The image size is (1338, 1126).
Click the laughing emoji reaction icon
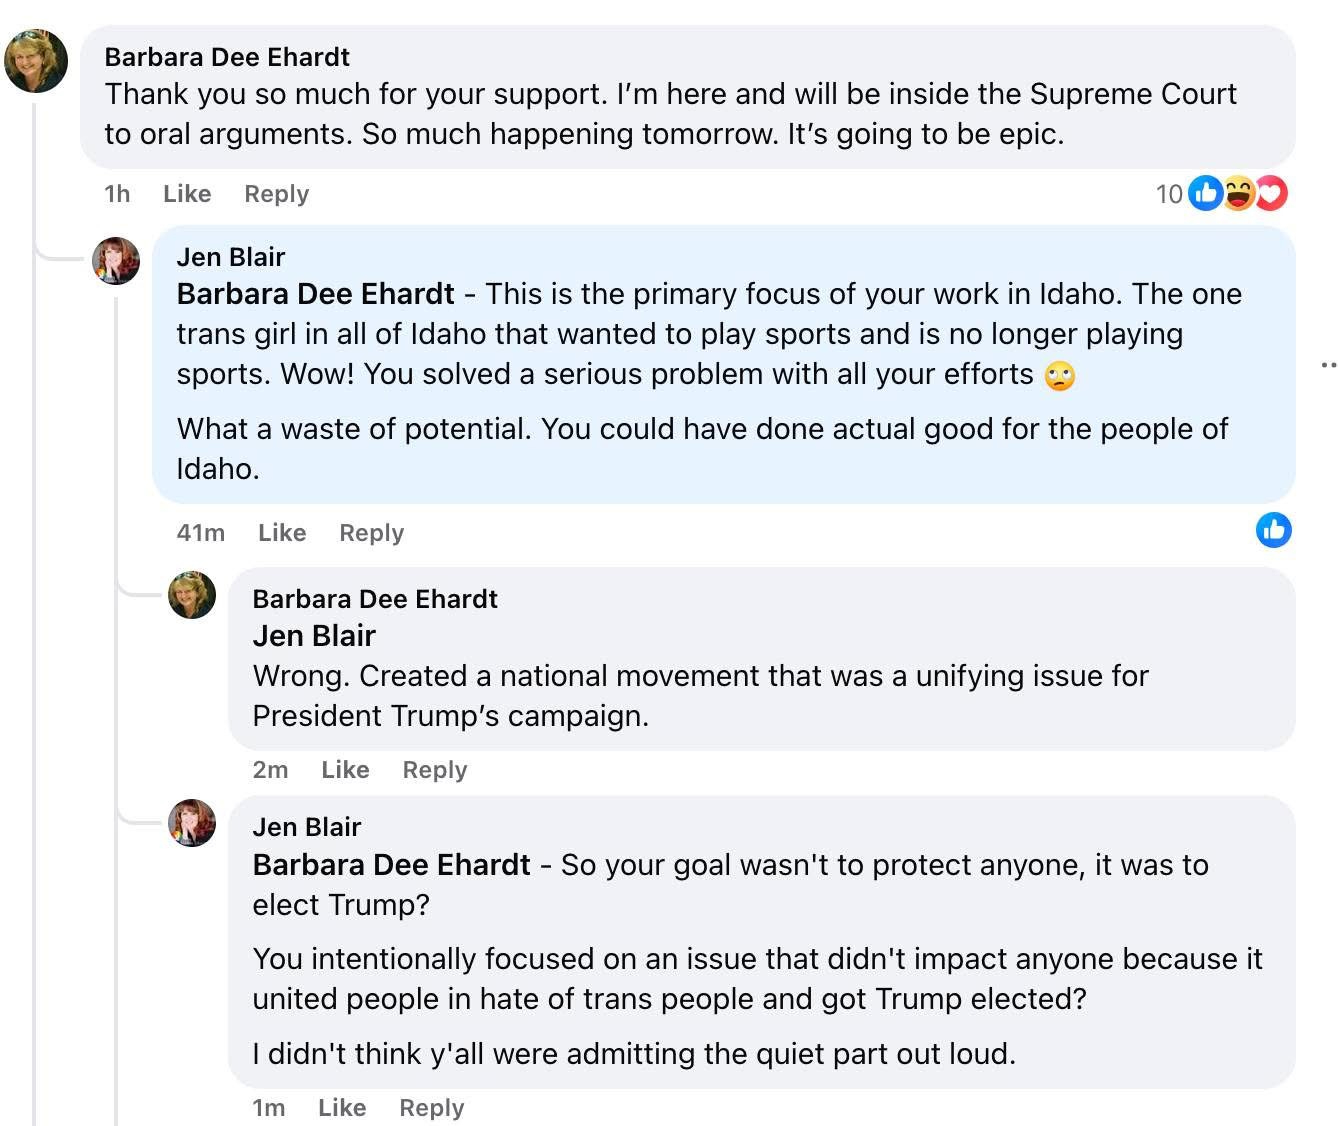(x=1238, y=193)
